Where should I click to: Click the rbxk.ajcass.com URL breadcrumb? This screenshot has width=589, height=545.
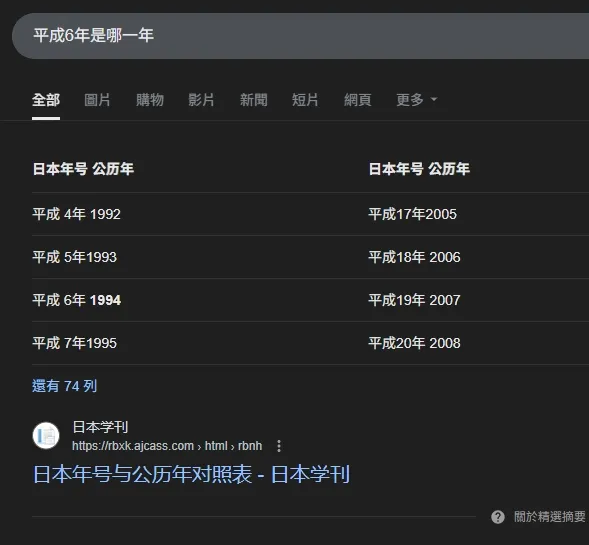(x=167, y=446)
